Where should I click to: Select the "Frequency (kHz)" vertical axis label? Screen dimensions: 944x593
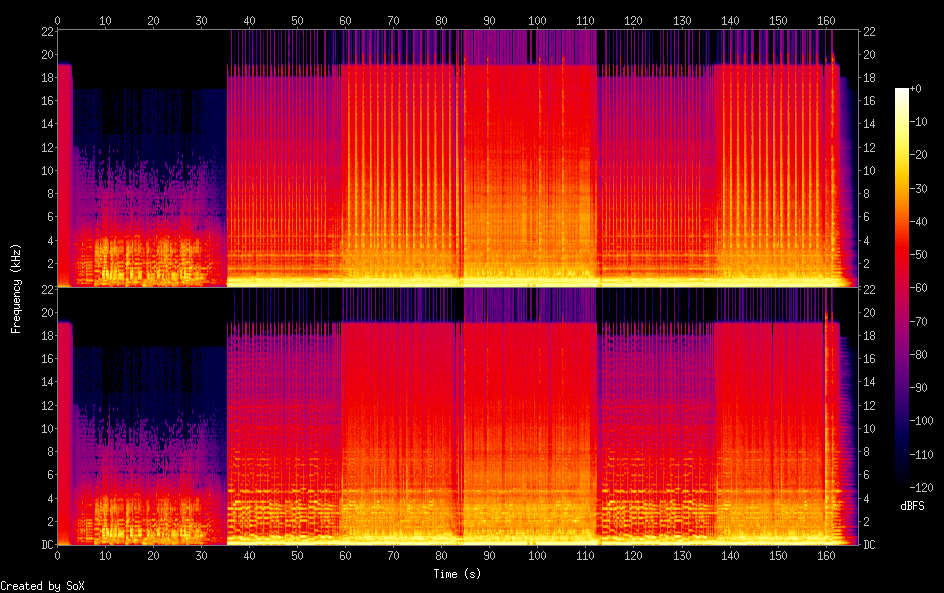pyautogui.click(x=16, y=288)
